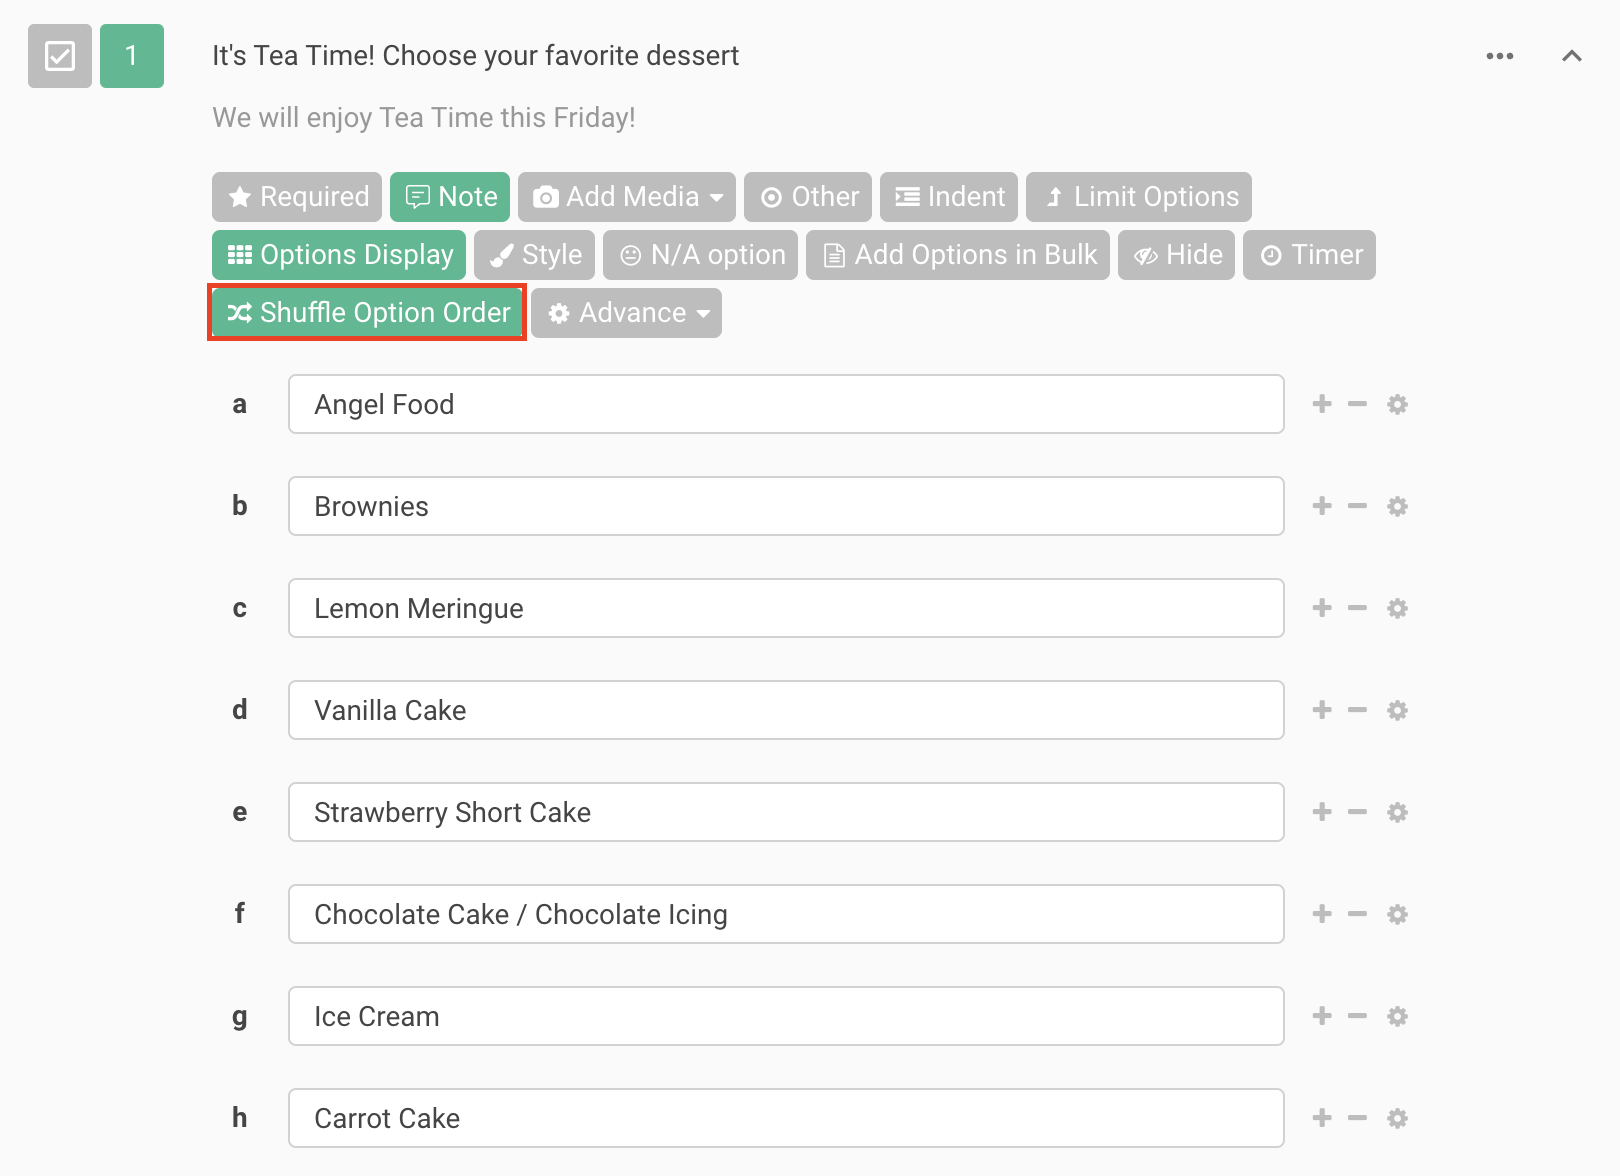
Task: Click inside the Ice Cream option field
Action: (786, 1016)
